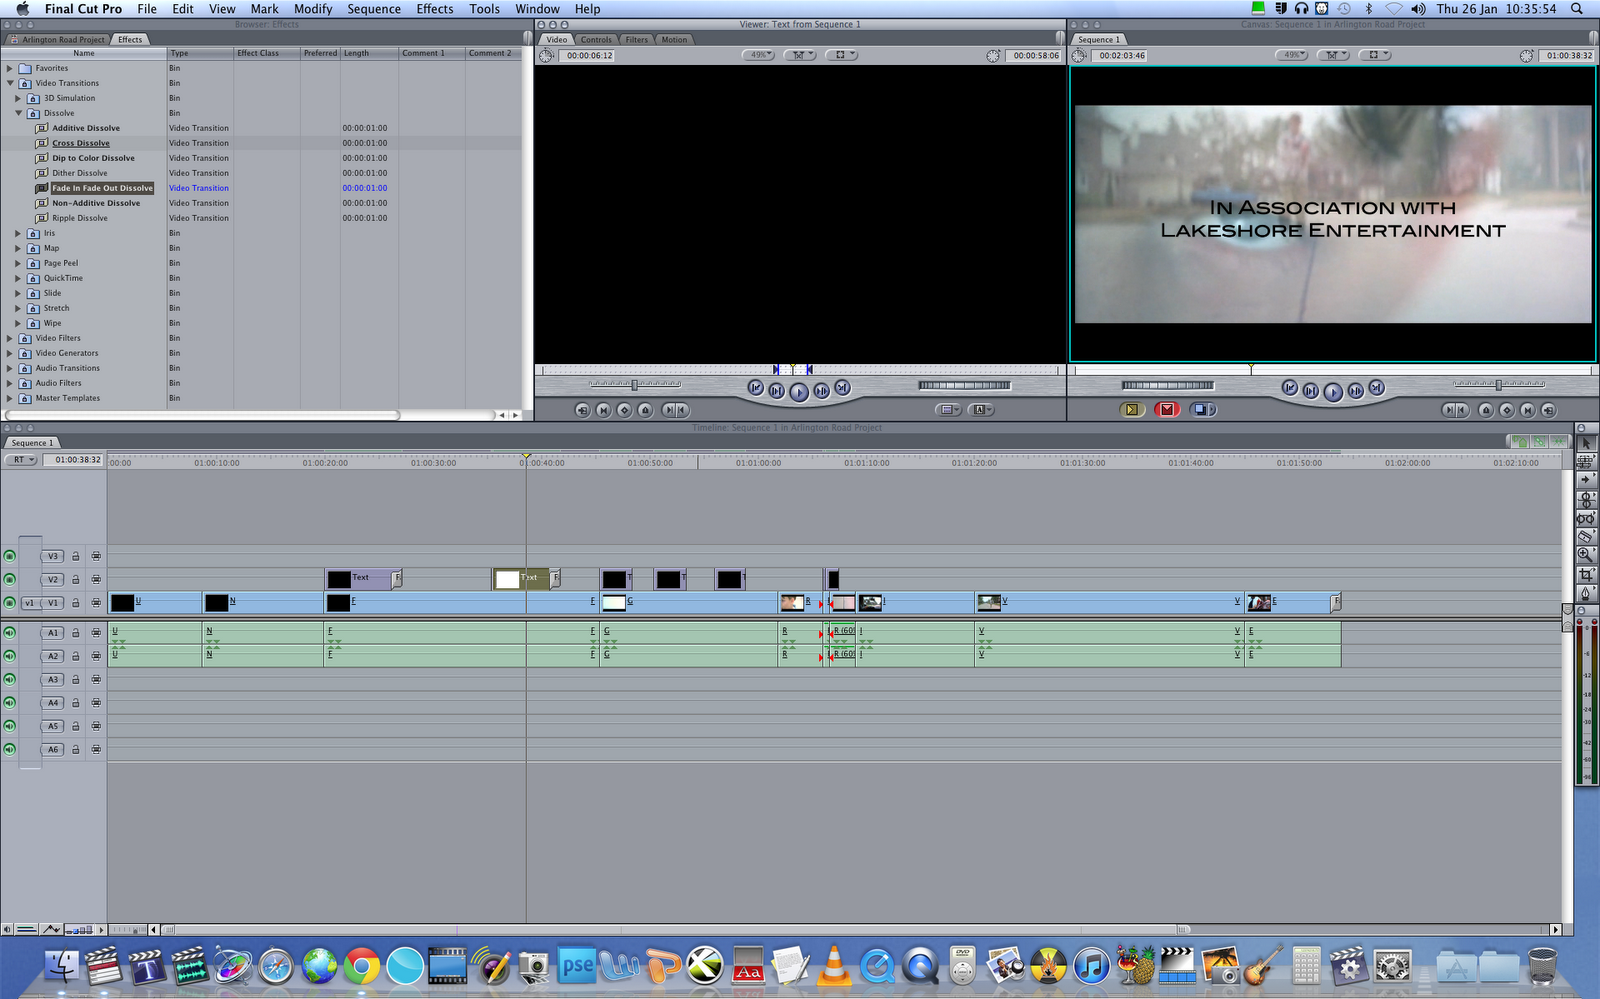Open the Modify menu
The image size is (1600, 999).
click(313, 9)
